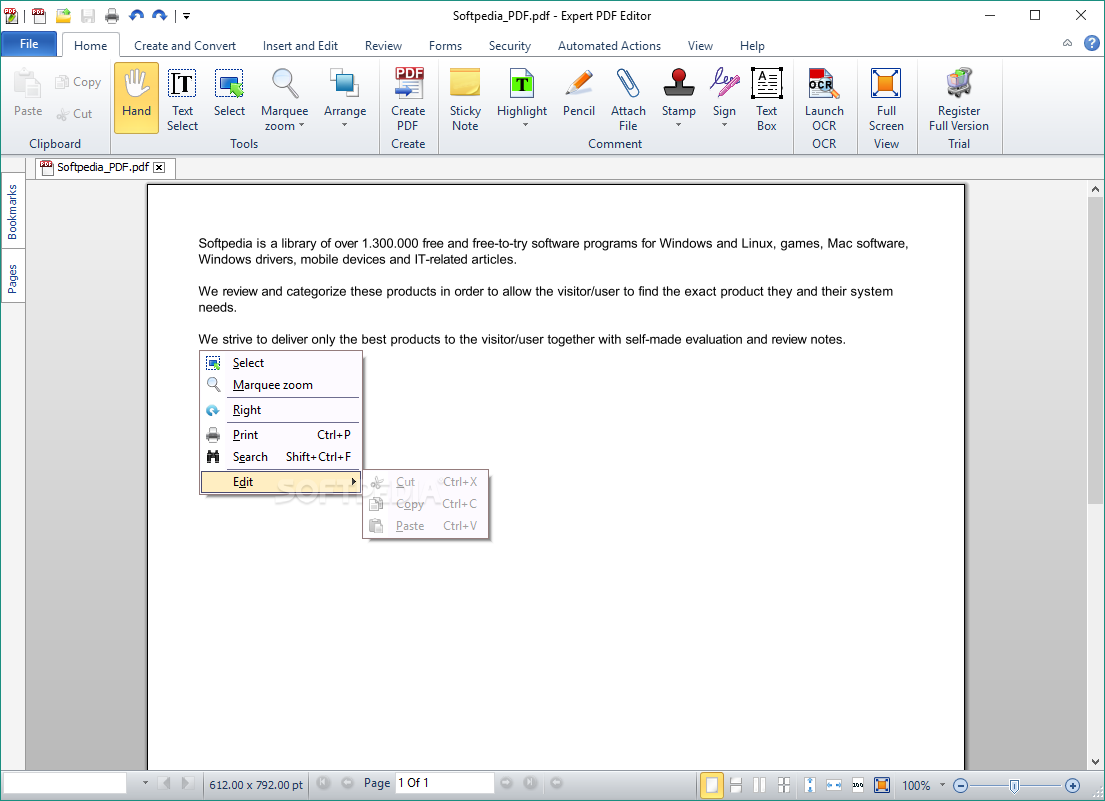Open the Automated Actions tab
This screenshot has width=1105, height=801.
609,46
